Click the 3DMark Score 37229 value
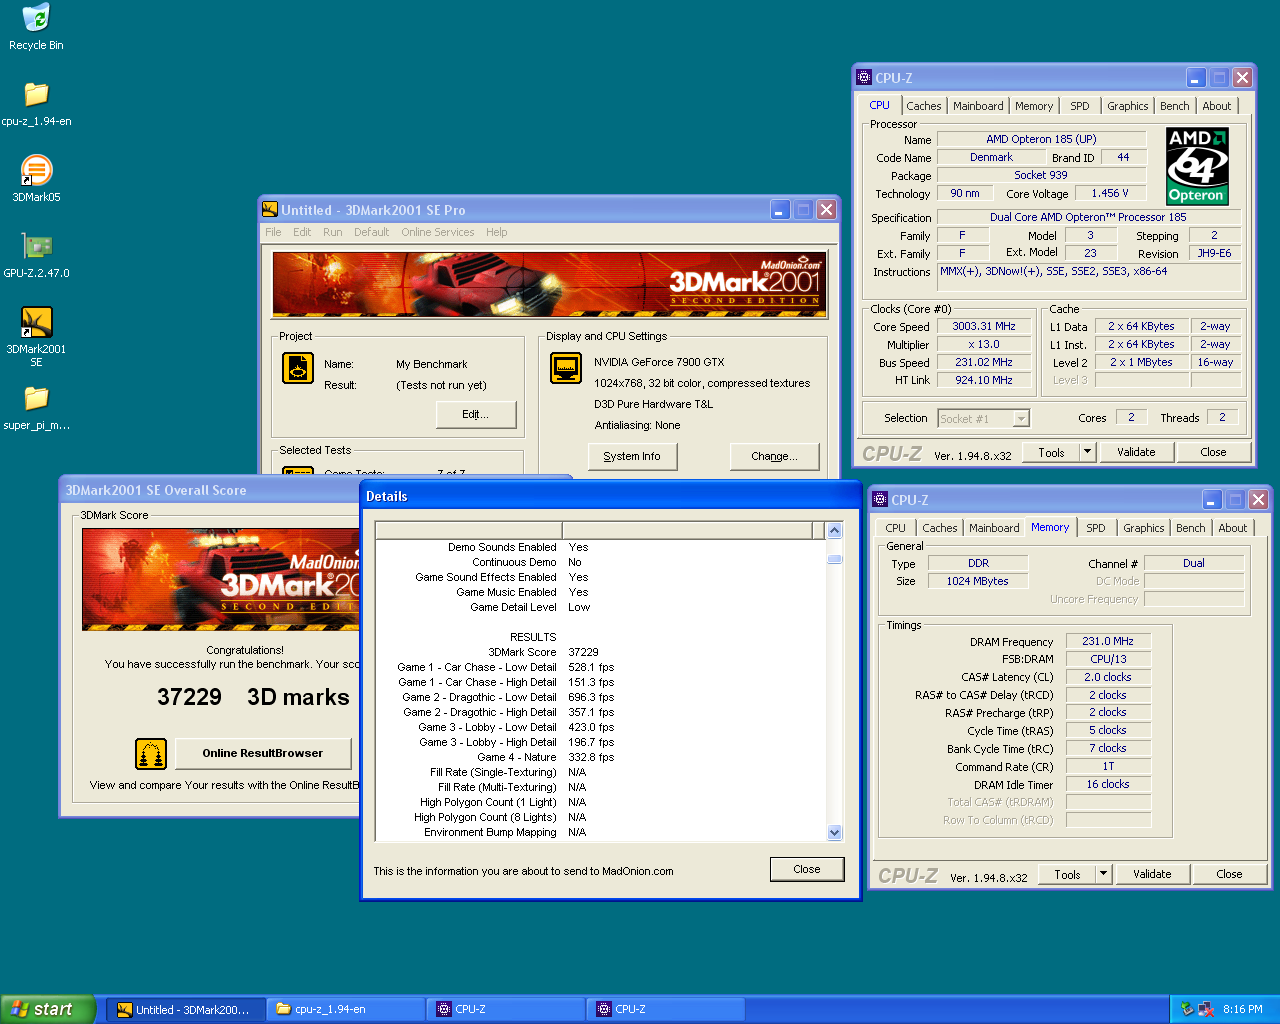Image resolution: width=1280 pixels, height=1024 pixels. pyautogui.click(x=584, y=652)
